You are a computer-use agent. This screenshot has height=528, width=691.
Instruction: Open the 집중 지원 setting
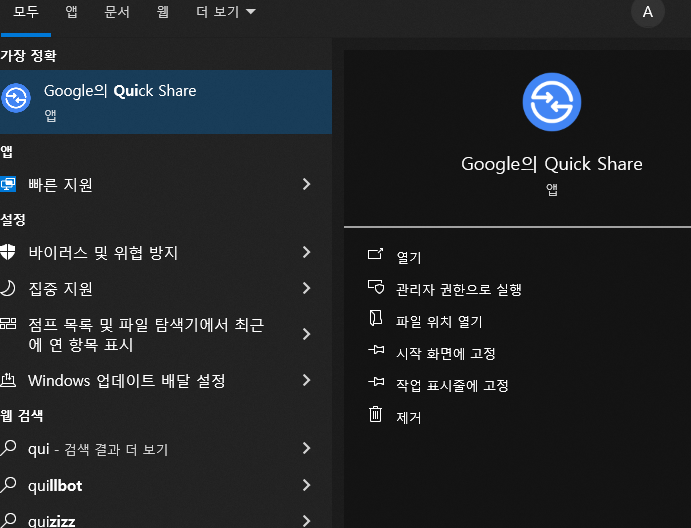tap(166, 289)
